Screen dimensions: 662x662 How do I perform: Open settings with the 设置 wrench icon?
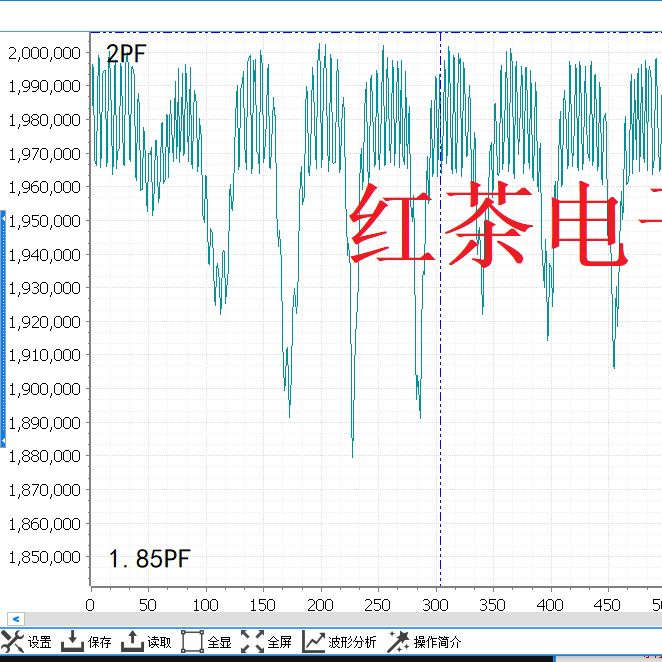(x=12, y=642)
